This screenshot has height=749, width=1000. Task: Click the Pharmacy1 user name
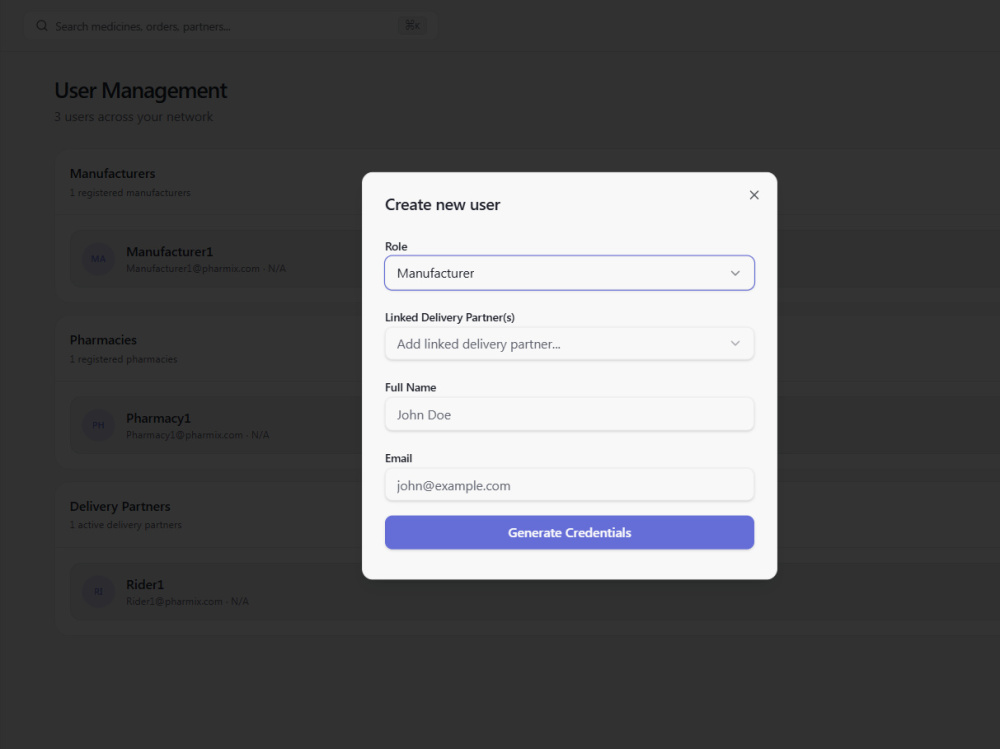click(158, 419)
